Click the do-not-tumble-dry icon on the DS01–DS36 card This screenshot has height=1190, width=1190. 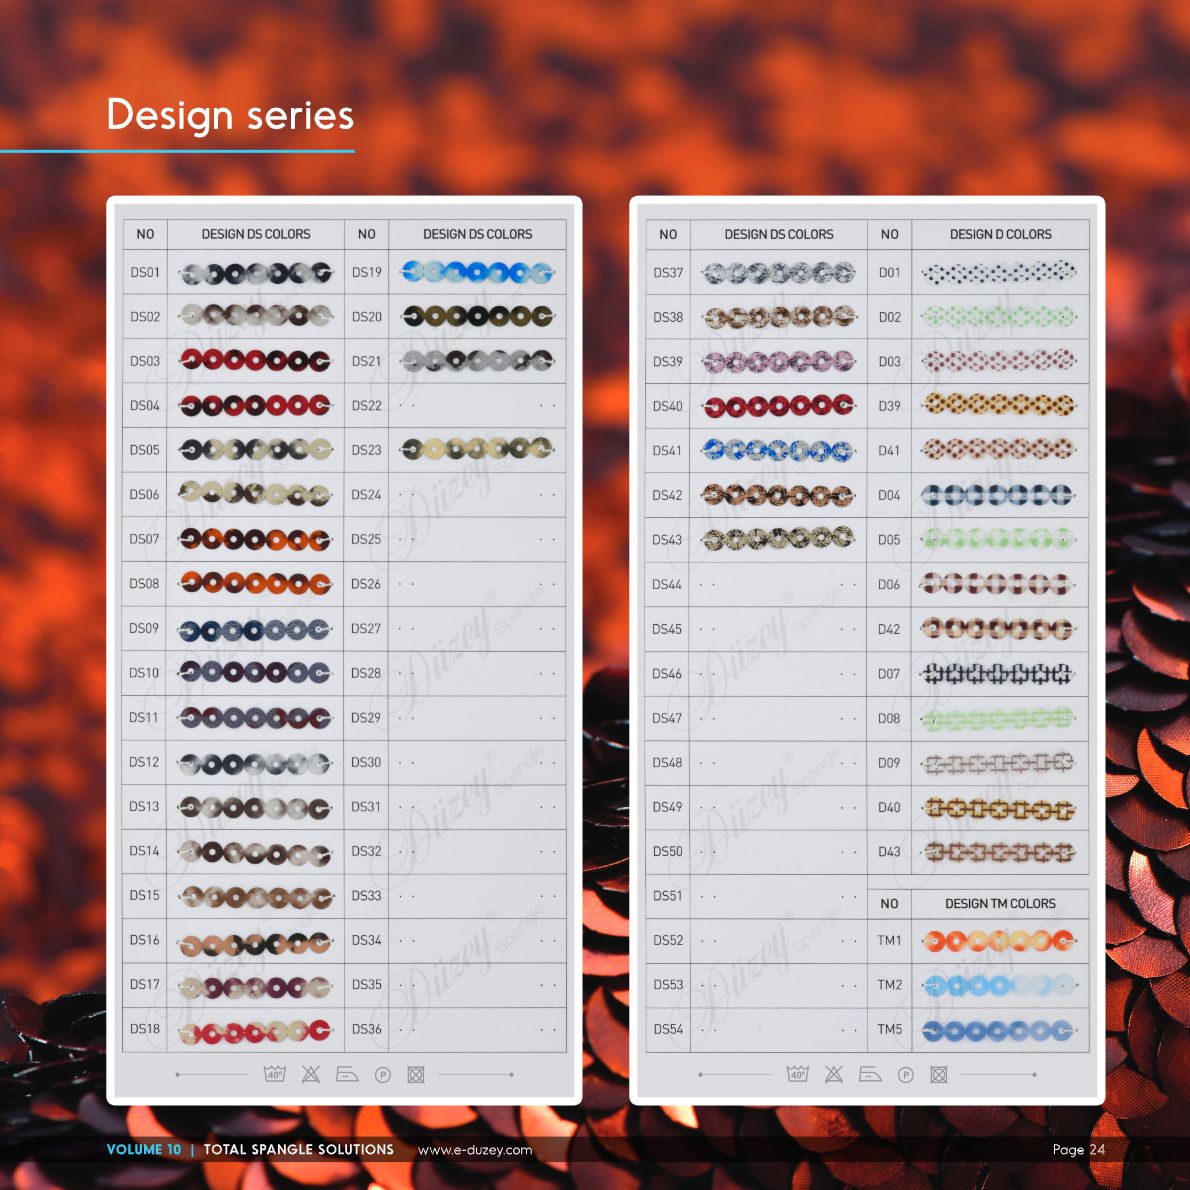[x=416, y=1074]
